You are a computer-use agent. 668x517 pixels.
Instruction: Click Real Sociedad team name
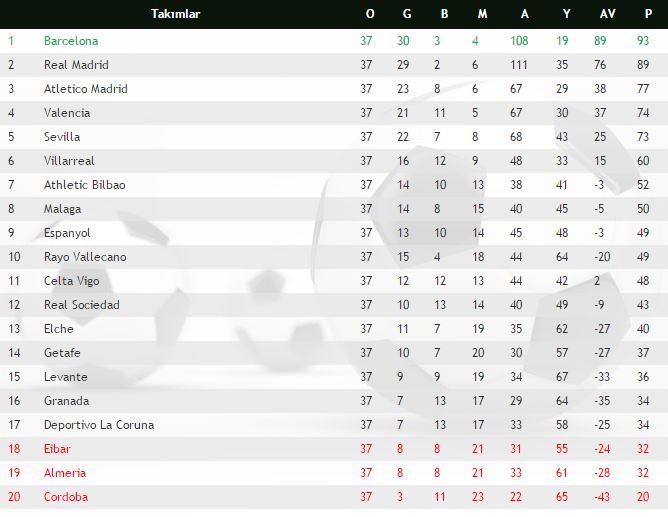82,305
